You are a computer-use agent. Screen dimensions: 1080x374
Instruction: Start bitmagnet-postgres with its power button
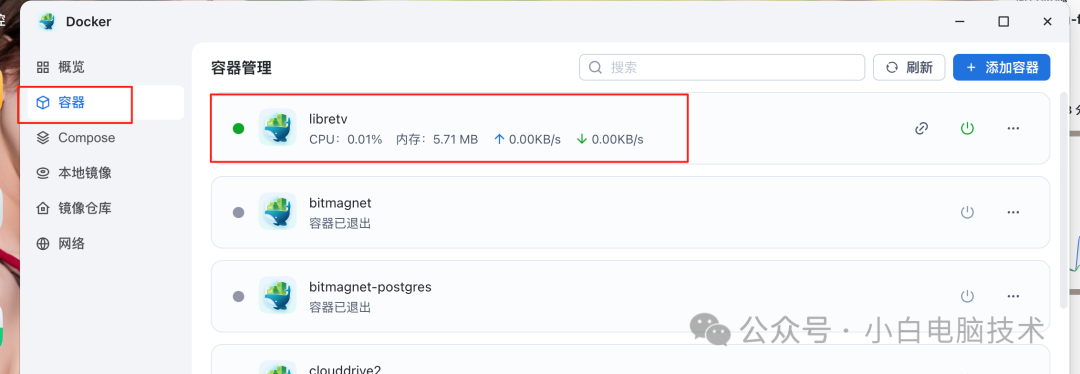click(x=968, y=296)
